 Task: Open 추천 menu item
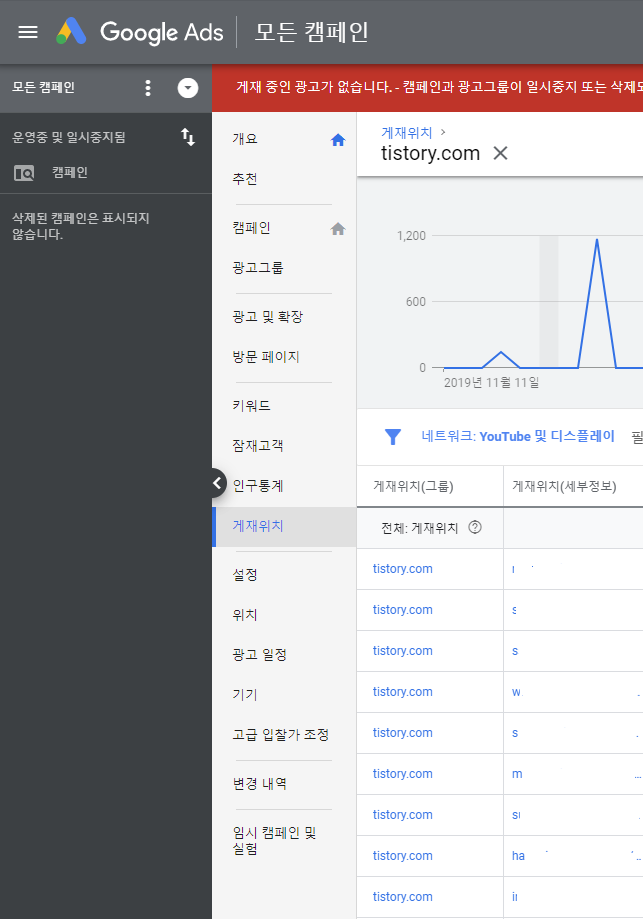coord(244,179)
